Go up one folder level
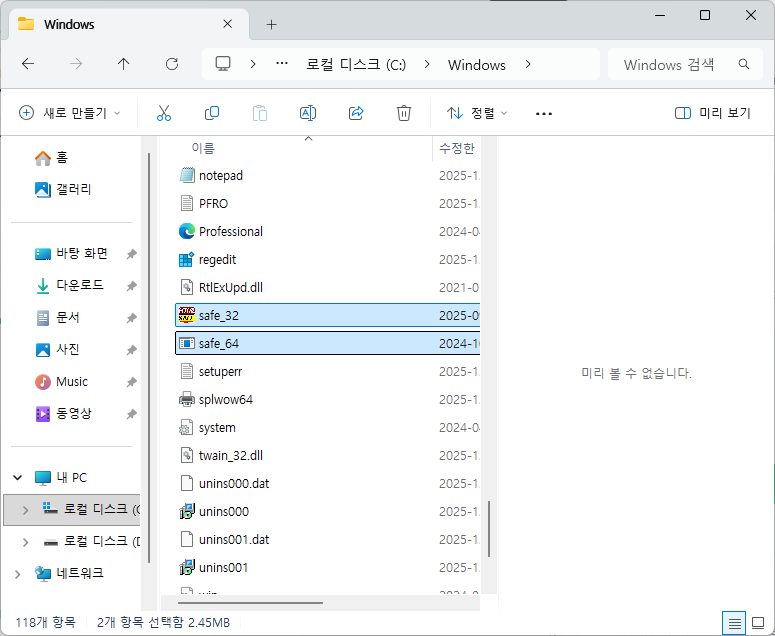This screenshot has width=775, height=636. (x=124, y=64)
